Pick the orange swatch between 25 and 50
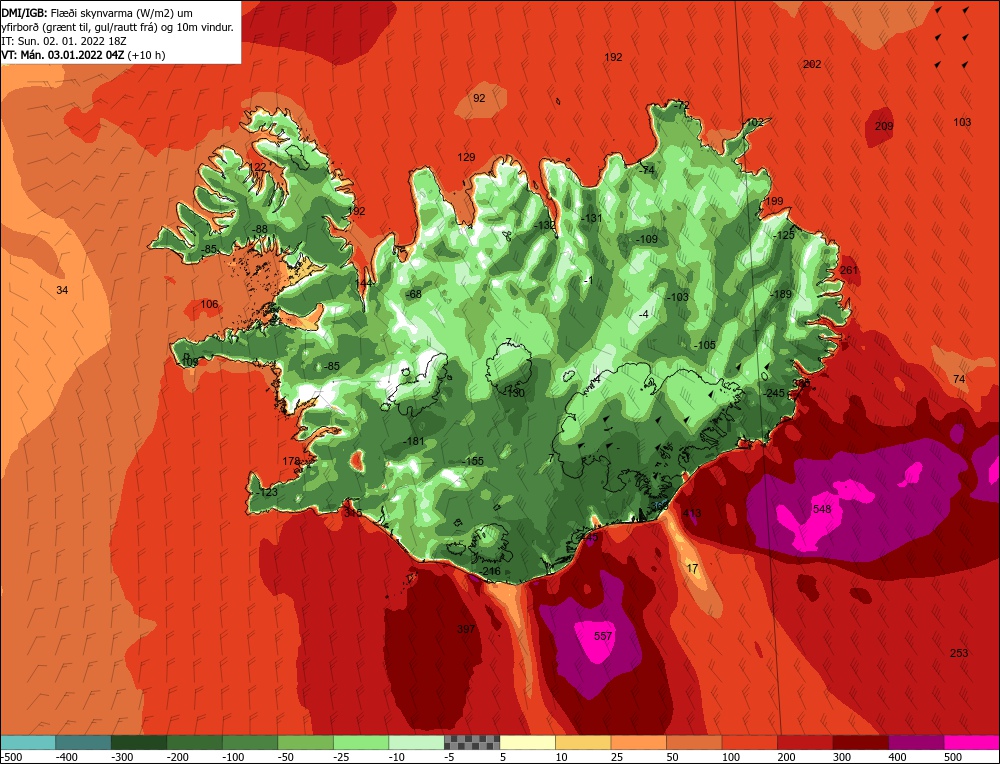 click(639, 742)
